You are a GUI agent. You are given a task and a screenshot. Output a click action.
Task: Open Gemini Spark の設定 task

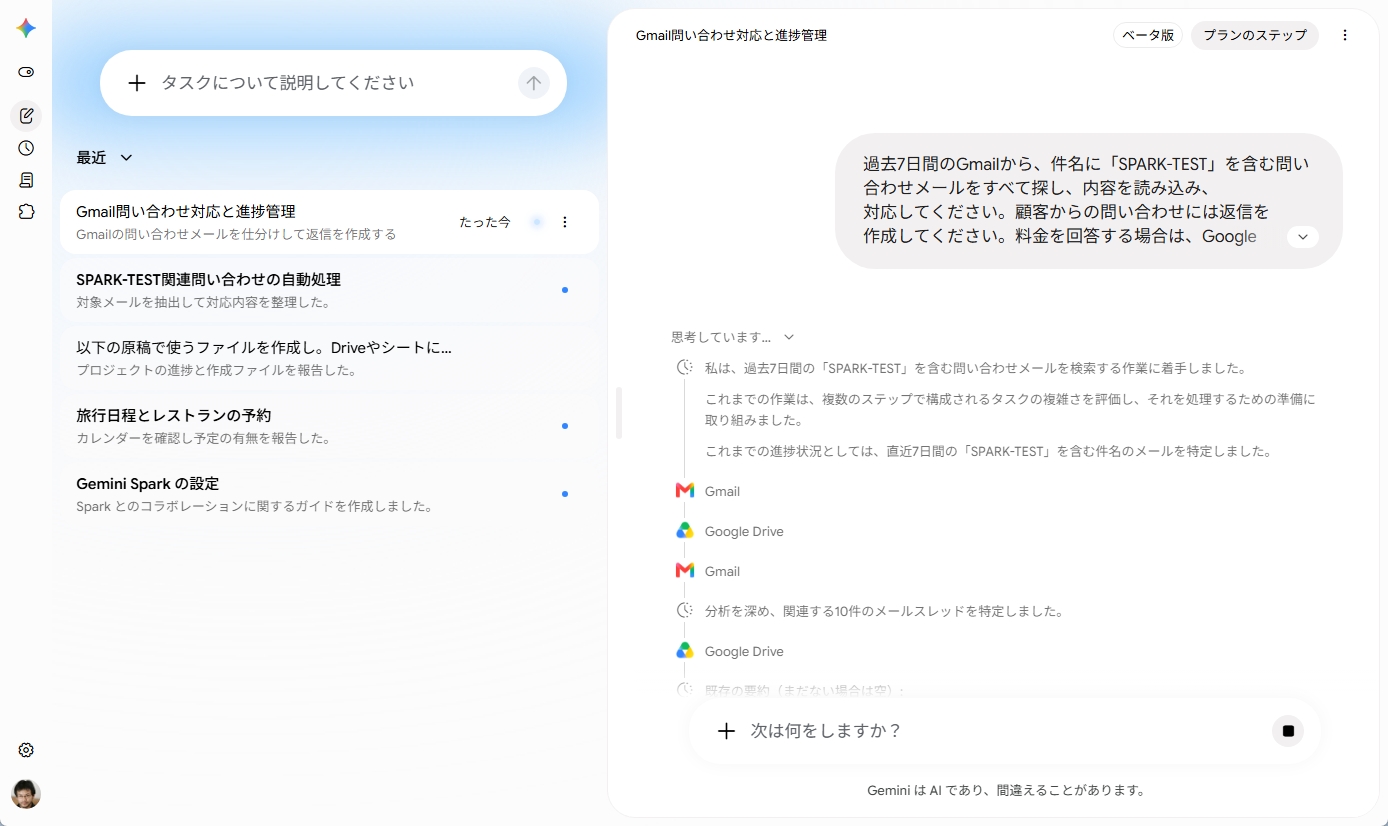tap(329, 494)
